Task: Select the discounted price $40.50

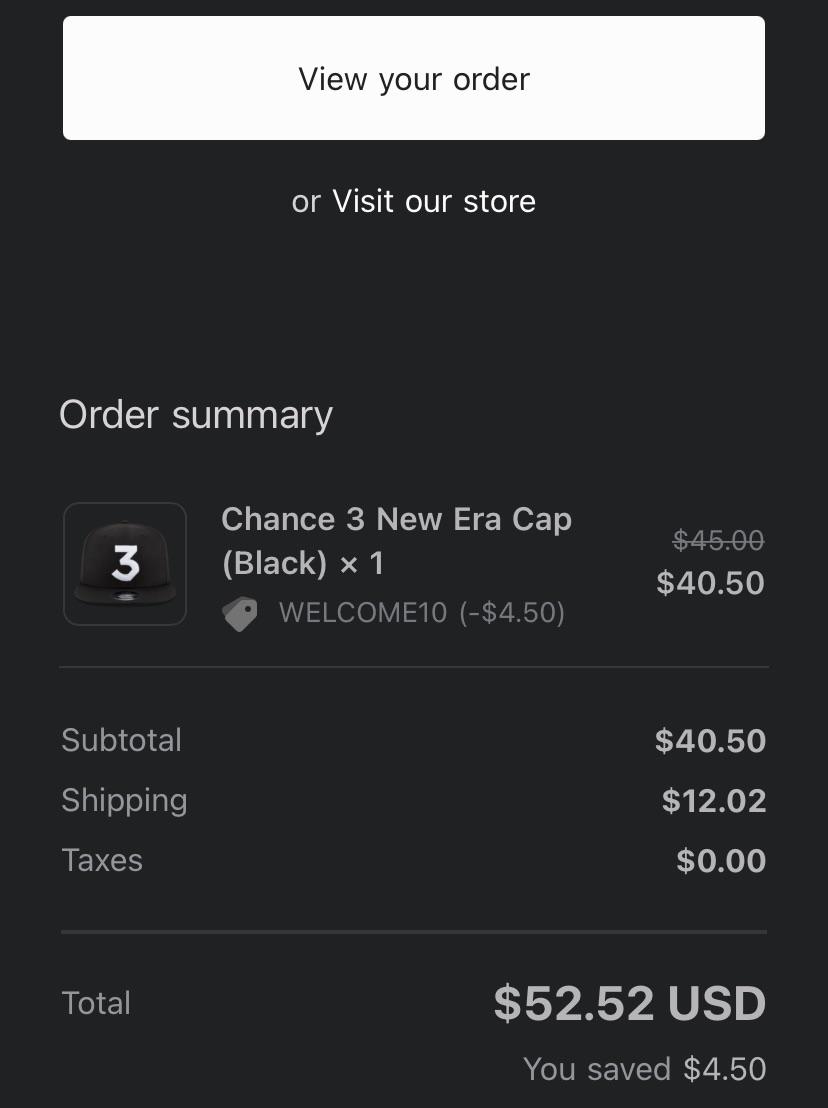Action: point(710,583)
